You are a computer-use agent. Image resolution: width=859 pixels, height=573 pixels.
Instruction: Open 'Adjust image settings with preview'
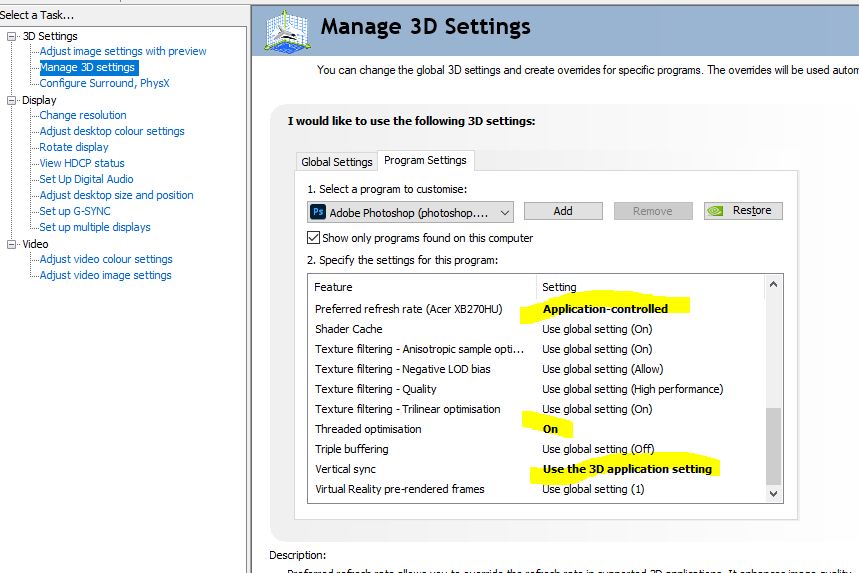pos(123,51)
